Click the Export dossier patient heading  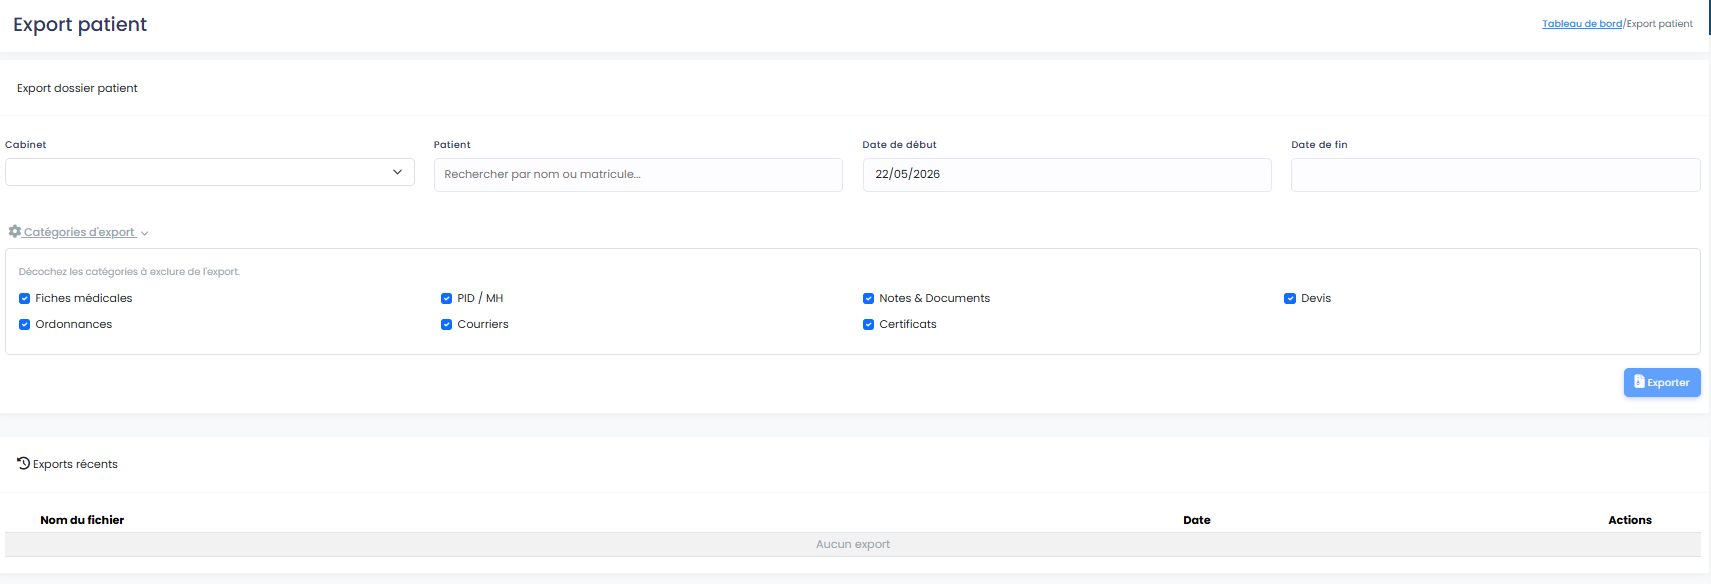(77, 88)
